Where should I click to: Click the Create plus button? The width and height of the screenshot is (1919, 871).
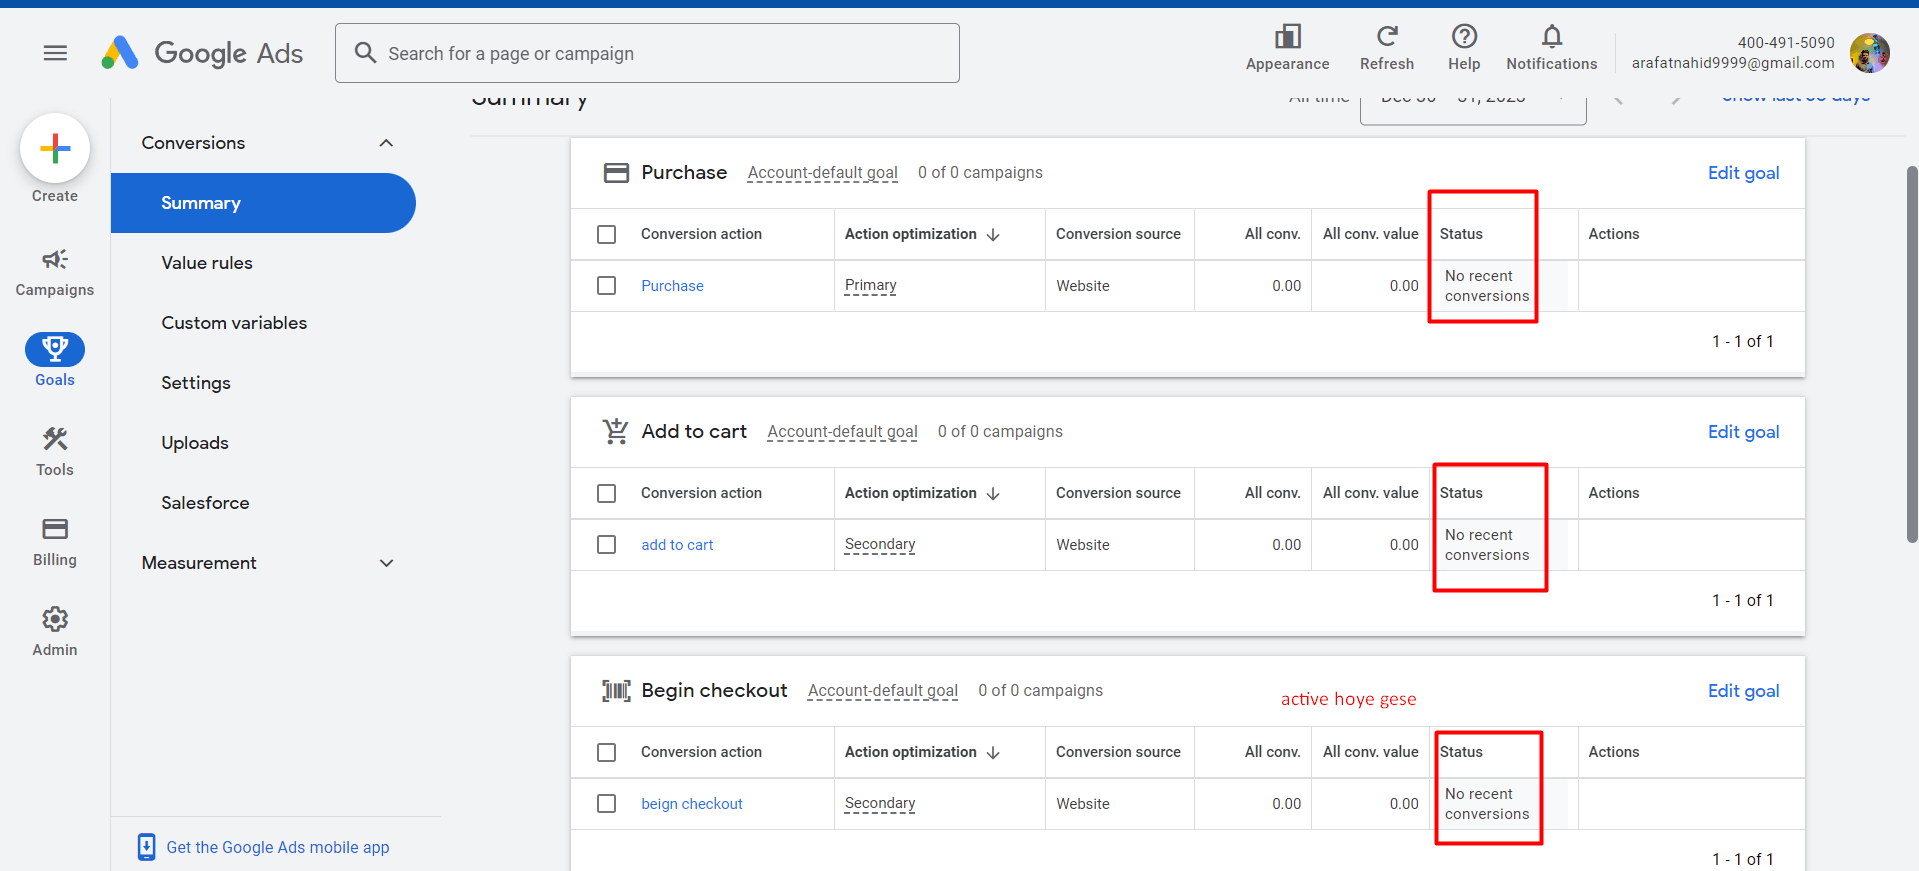click(55, 148)
